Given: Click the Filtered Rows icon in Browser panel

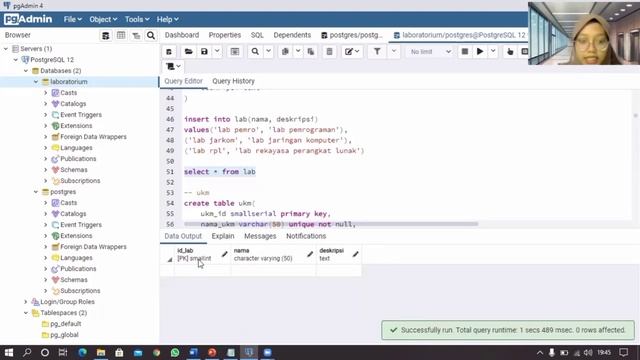Looking at the screenshot, I should [136, 36].
